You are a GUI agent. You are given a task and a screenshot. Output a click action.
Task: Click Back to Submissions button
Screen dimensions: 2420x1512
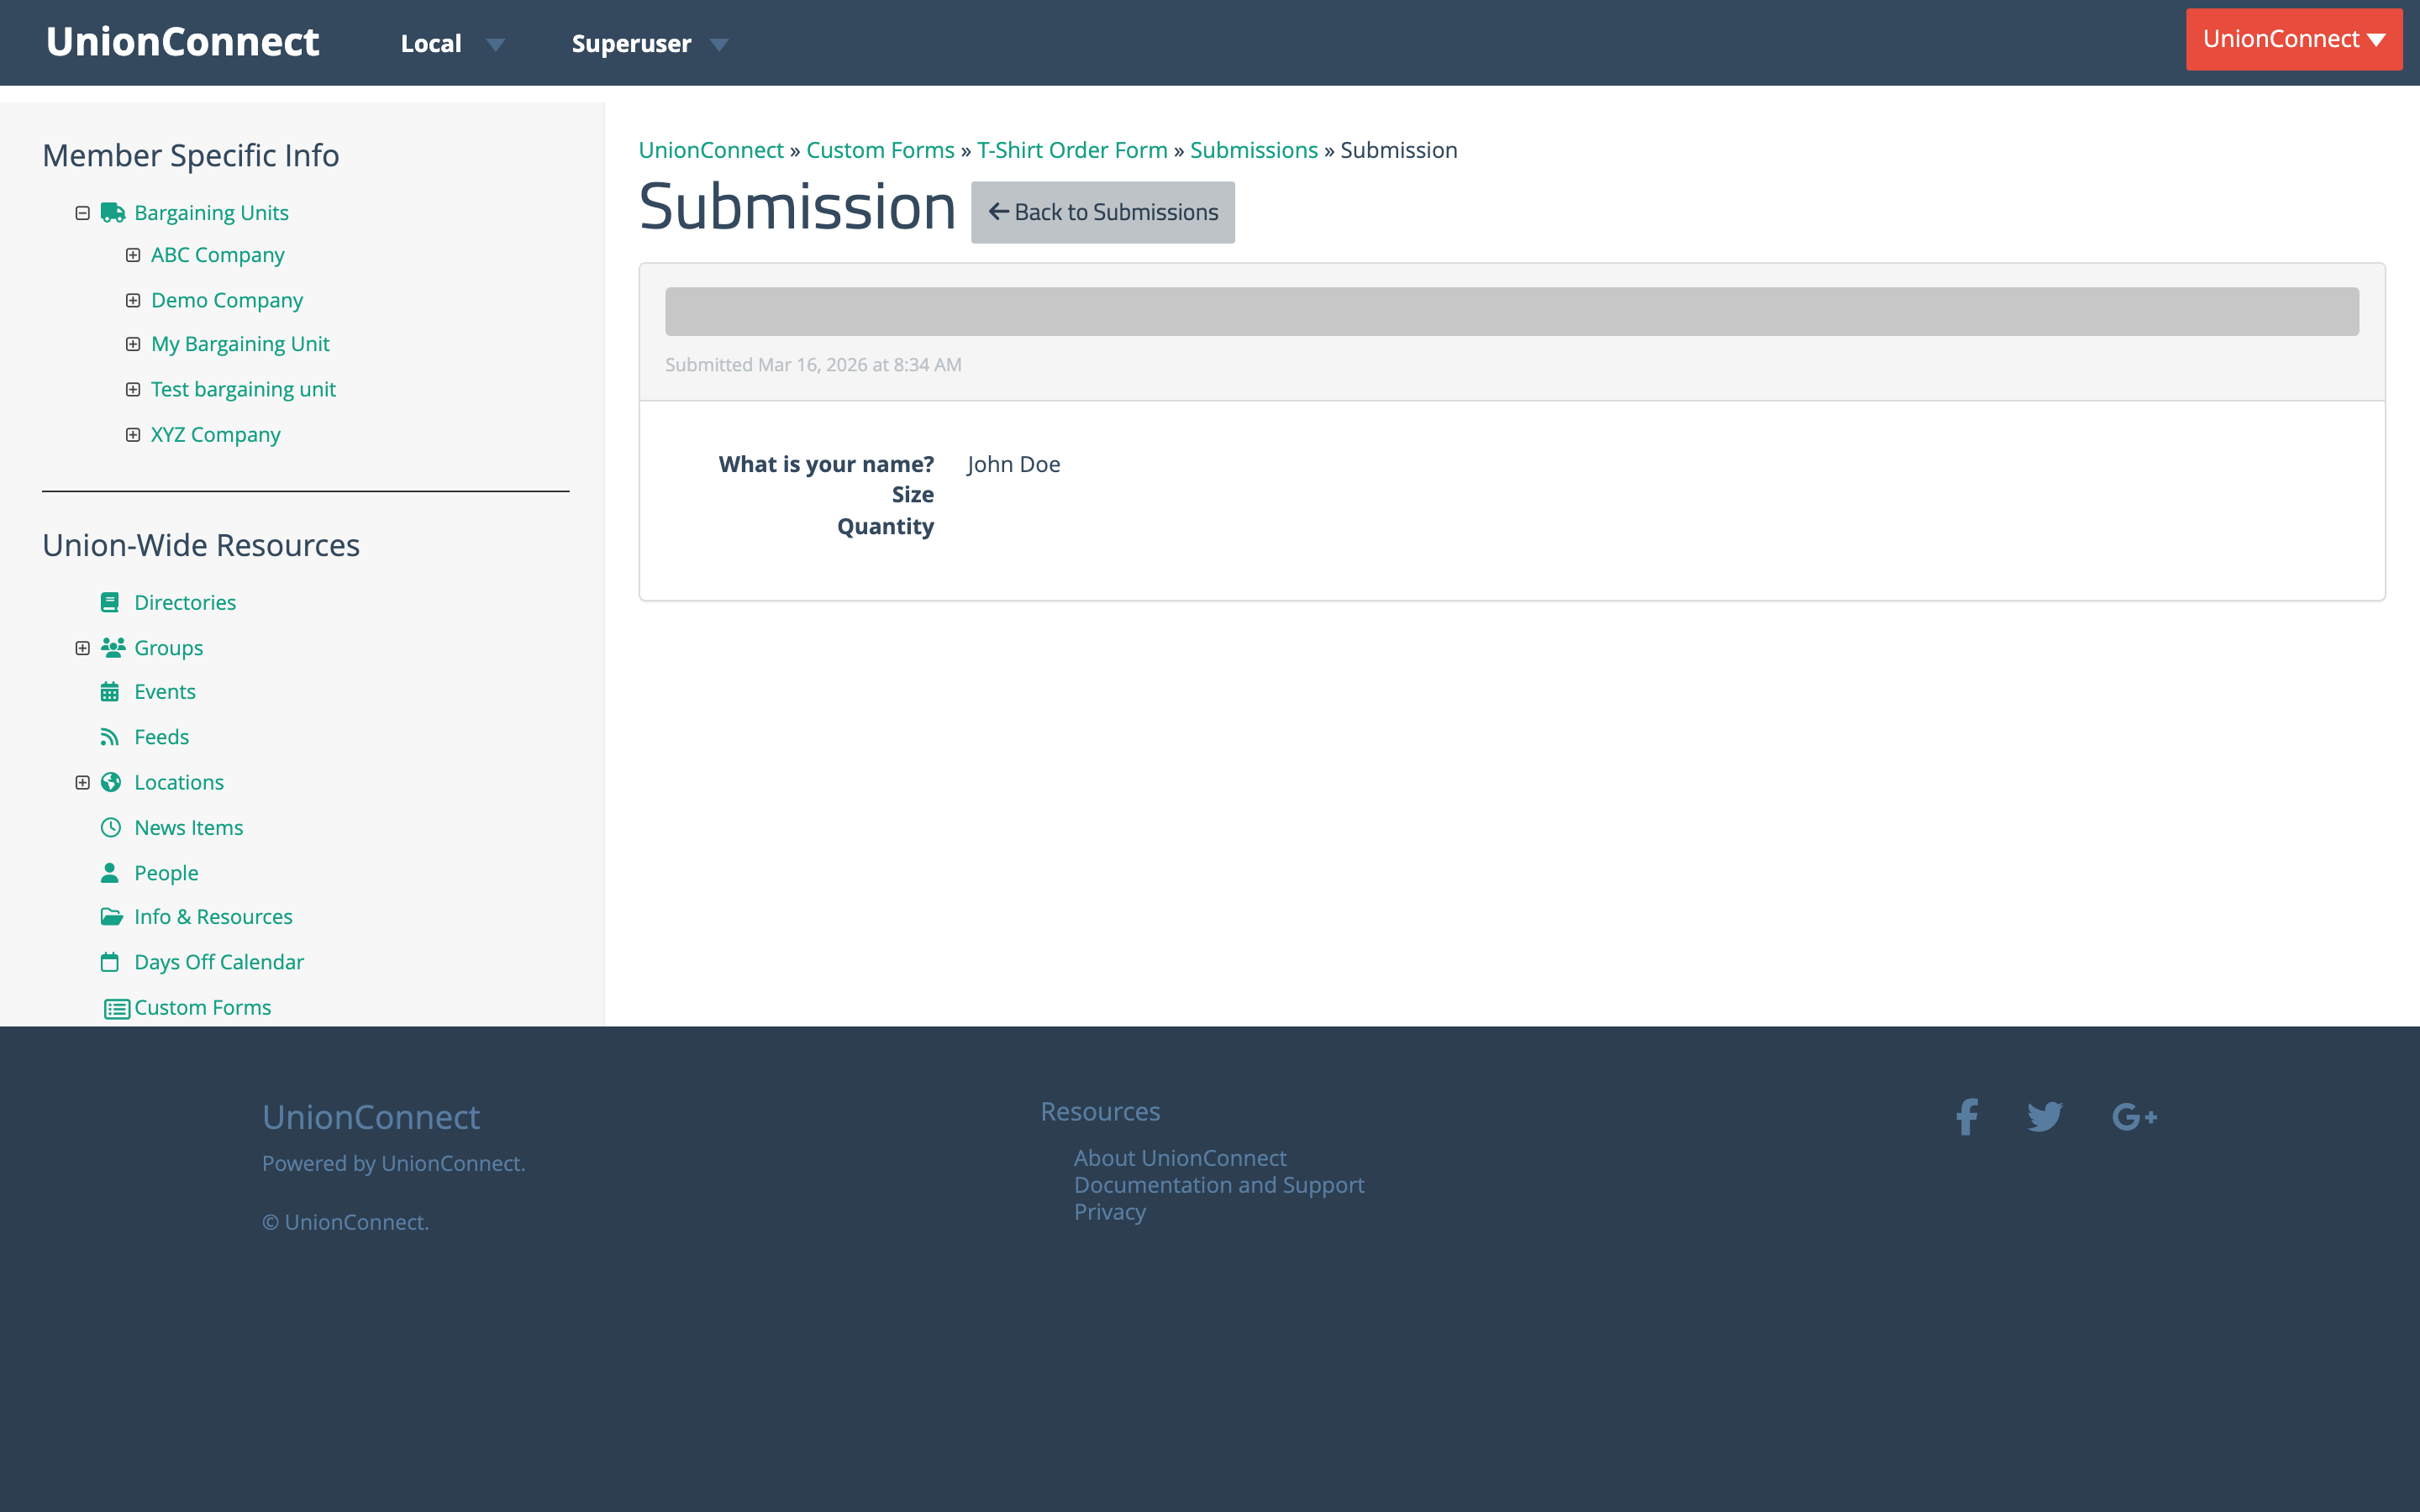[x=1102, y=212]
